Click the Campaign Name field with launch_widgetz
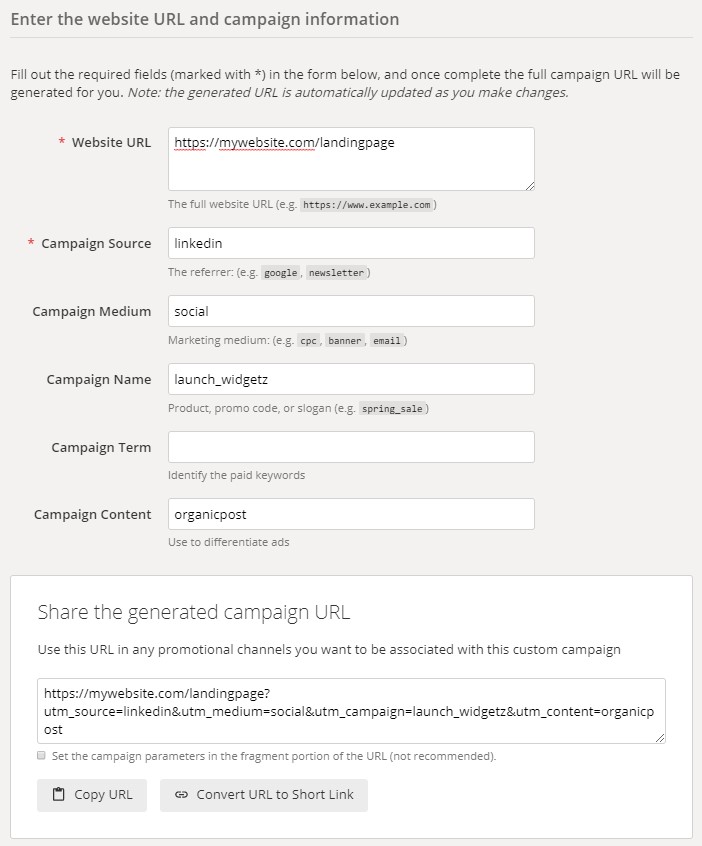Viewport: 702px width, 846px height. tap(351, 379)
